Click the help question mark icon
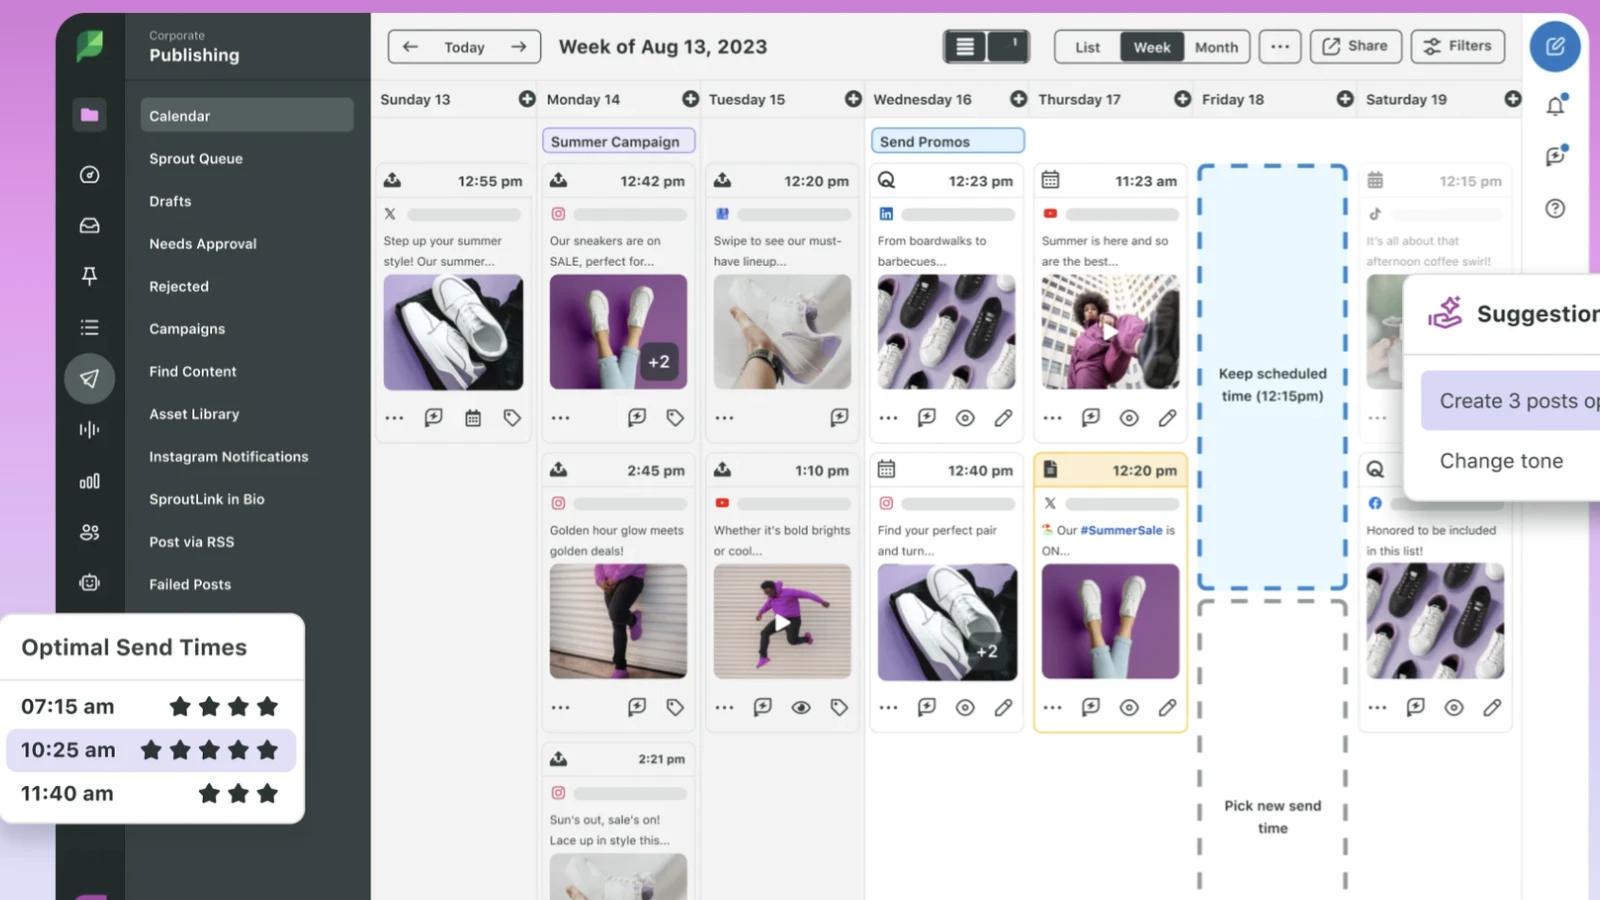This screenshot has width=1600, height=900. pyautogui.click(x=1555, y=209)
